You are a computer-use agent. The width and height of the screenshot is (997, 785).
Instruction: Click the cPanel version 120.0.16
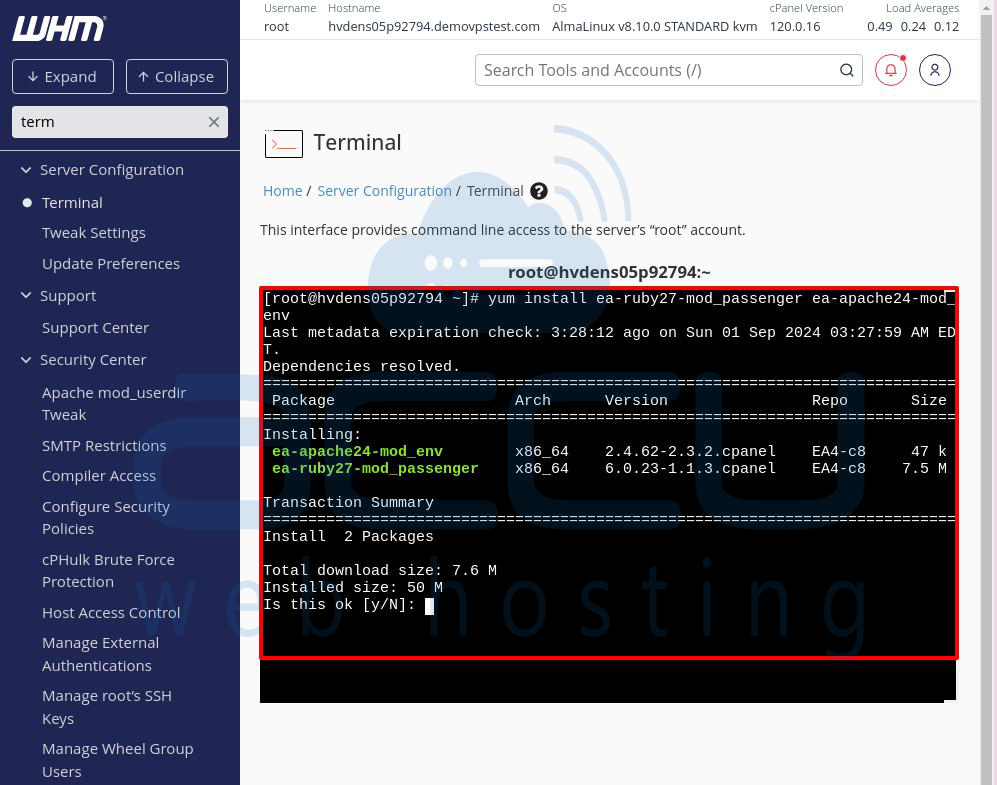tap(795, 27)
